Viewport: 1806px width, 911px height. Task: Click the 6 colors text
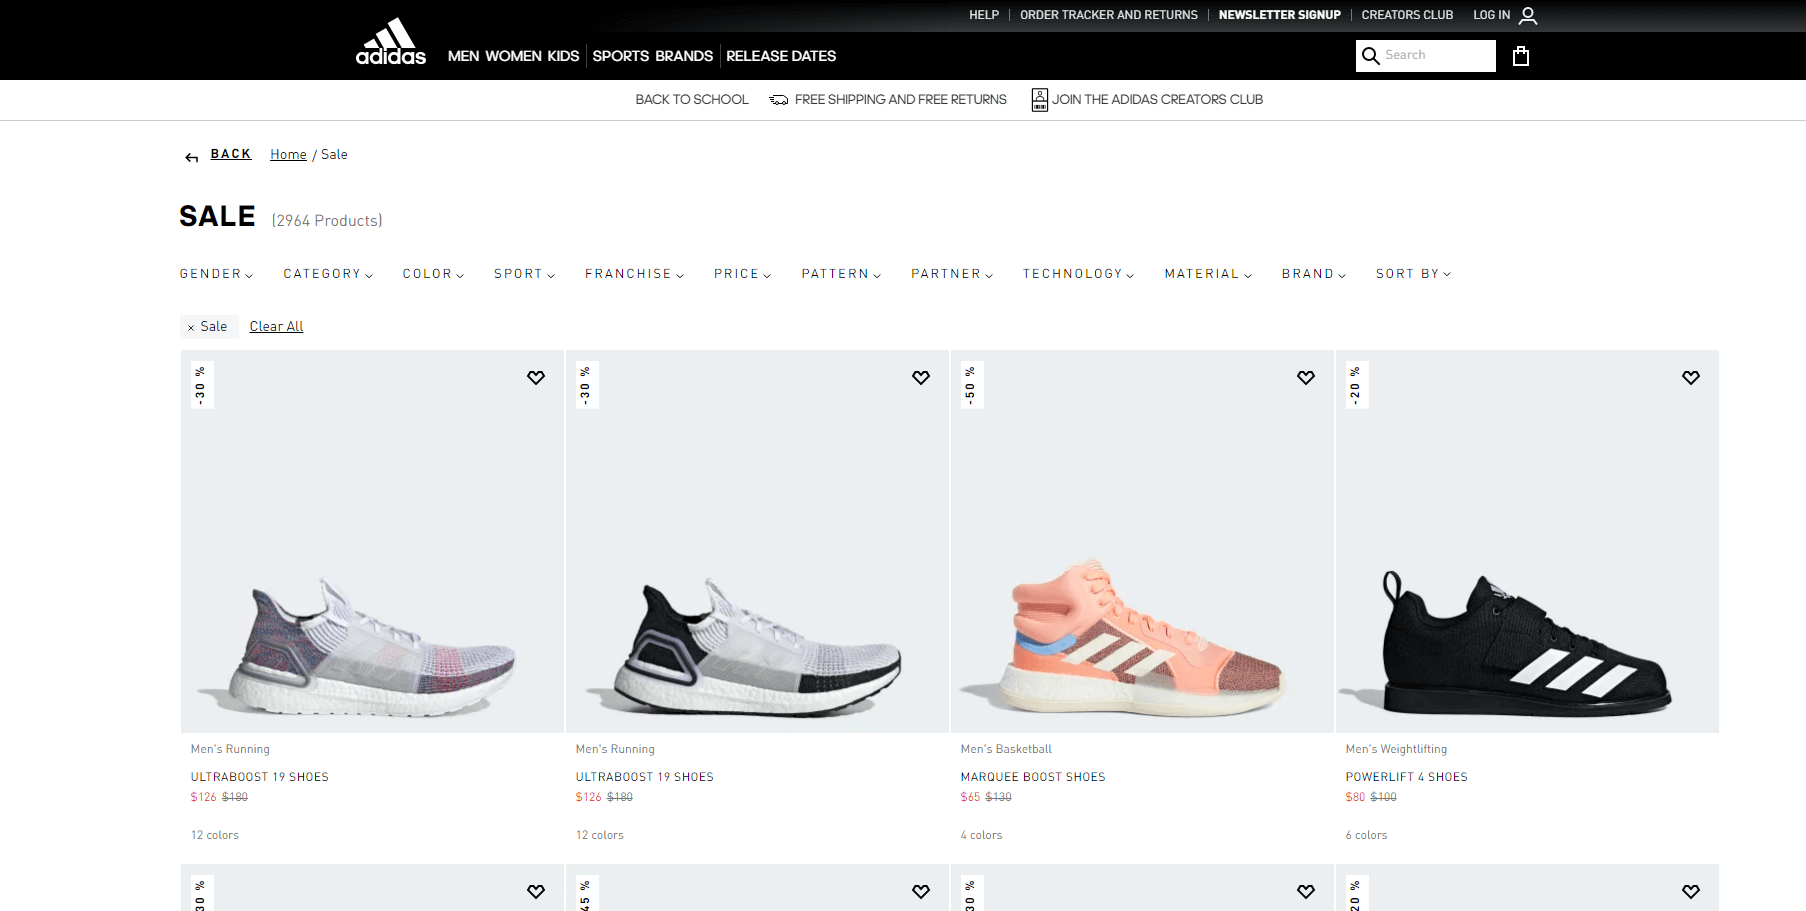[1366, 835]
